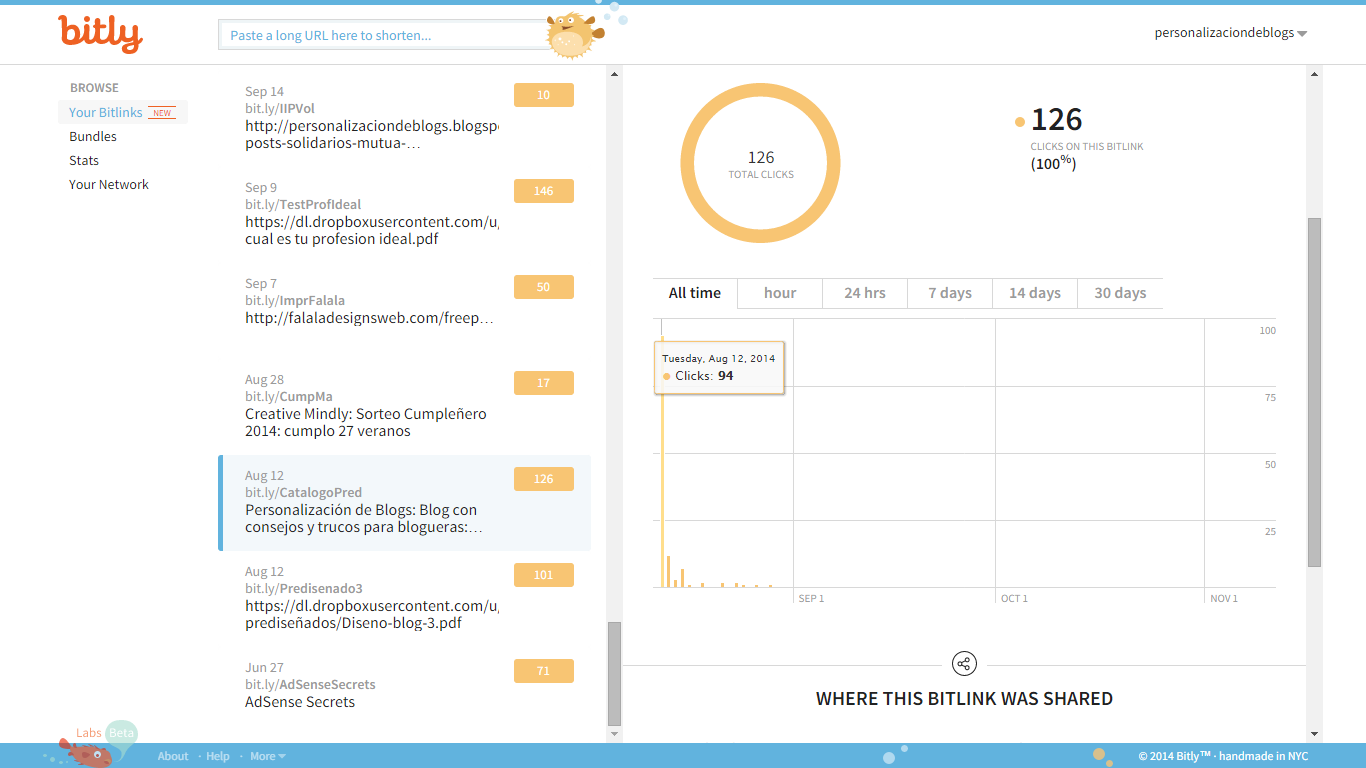This screenshot has height=768, width=1366.
Task: Open the AdSense Secrets title
Action: coord(300,702)
